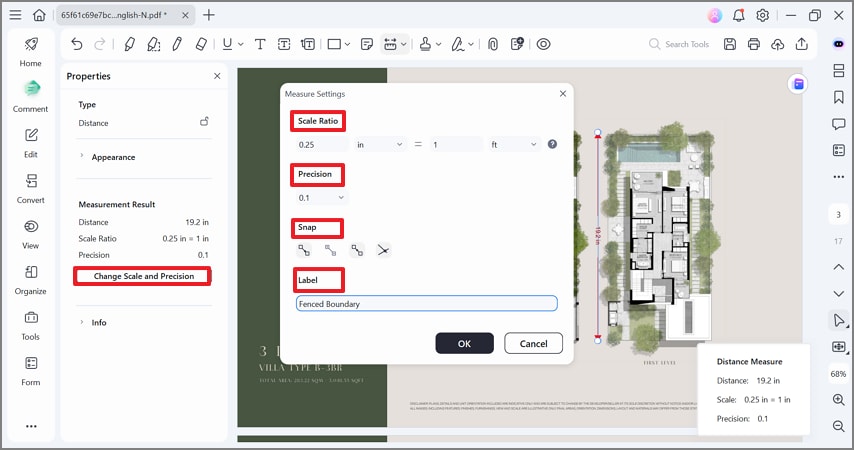This screenshot has width=854, height=450.
Task: Click the Undo arrow
Action: [x=77, y=44]
